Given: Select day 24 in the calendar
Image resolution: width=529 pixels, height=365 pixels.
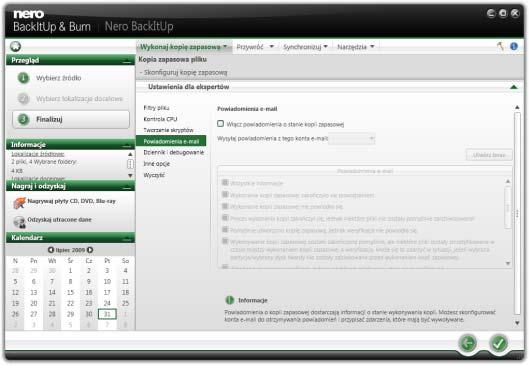Looking at the screenshot, I should 107,303.
